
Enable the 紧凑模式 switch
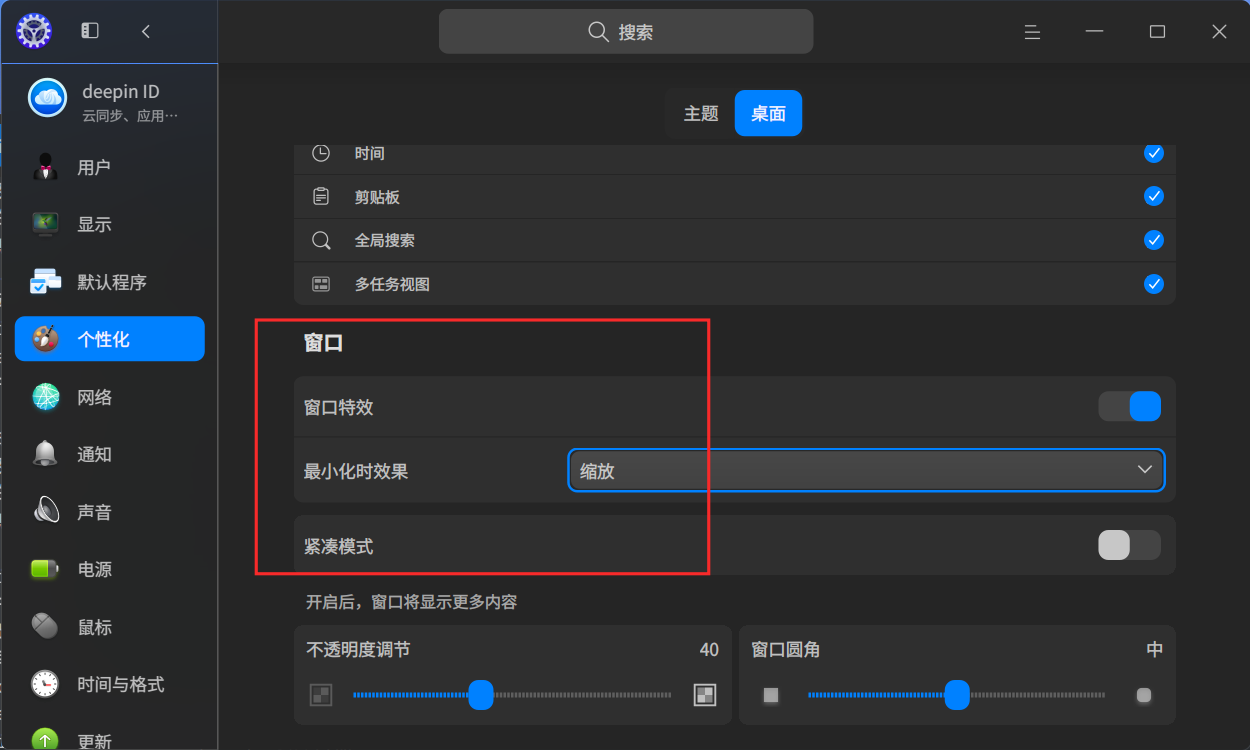(1130, 545)
